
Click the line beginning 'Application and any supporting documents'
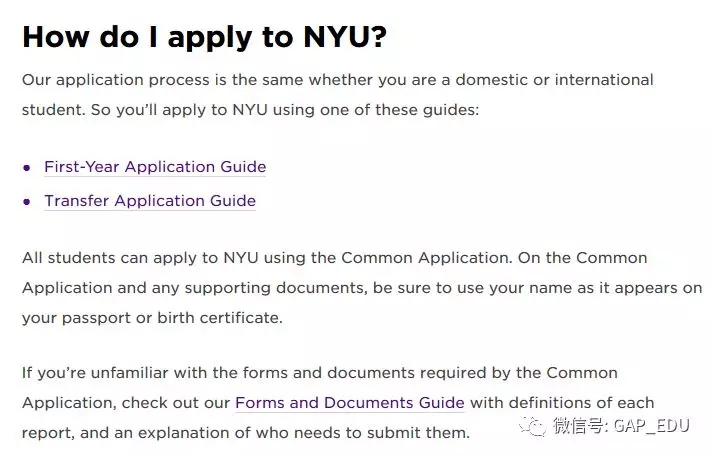tap(362, 288)
